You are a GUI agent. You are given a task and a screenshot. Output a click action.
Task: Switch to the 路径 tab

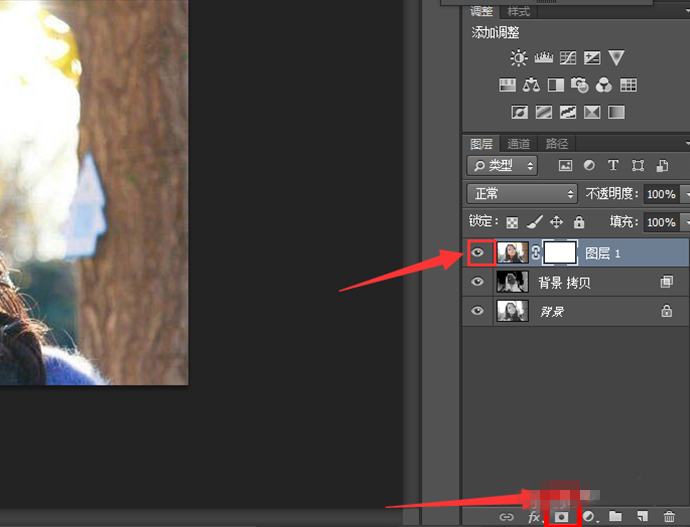pos(557,144)
